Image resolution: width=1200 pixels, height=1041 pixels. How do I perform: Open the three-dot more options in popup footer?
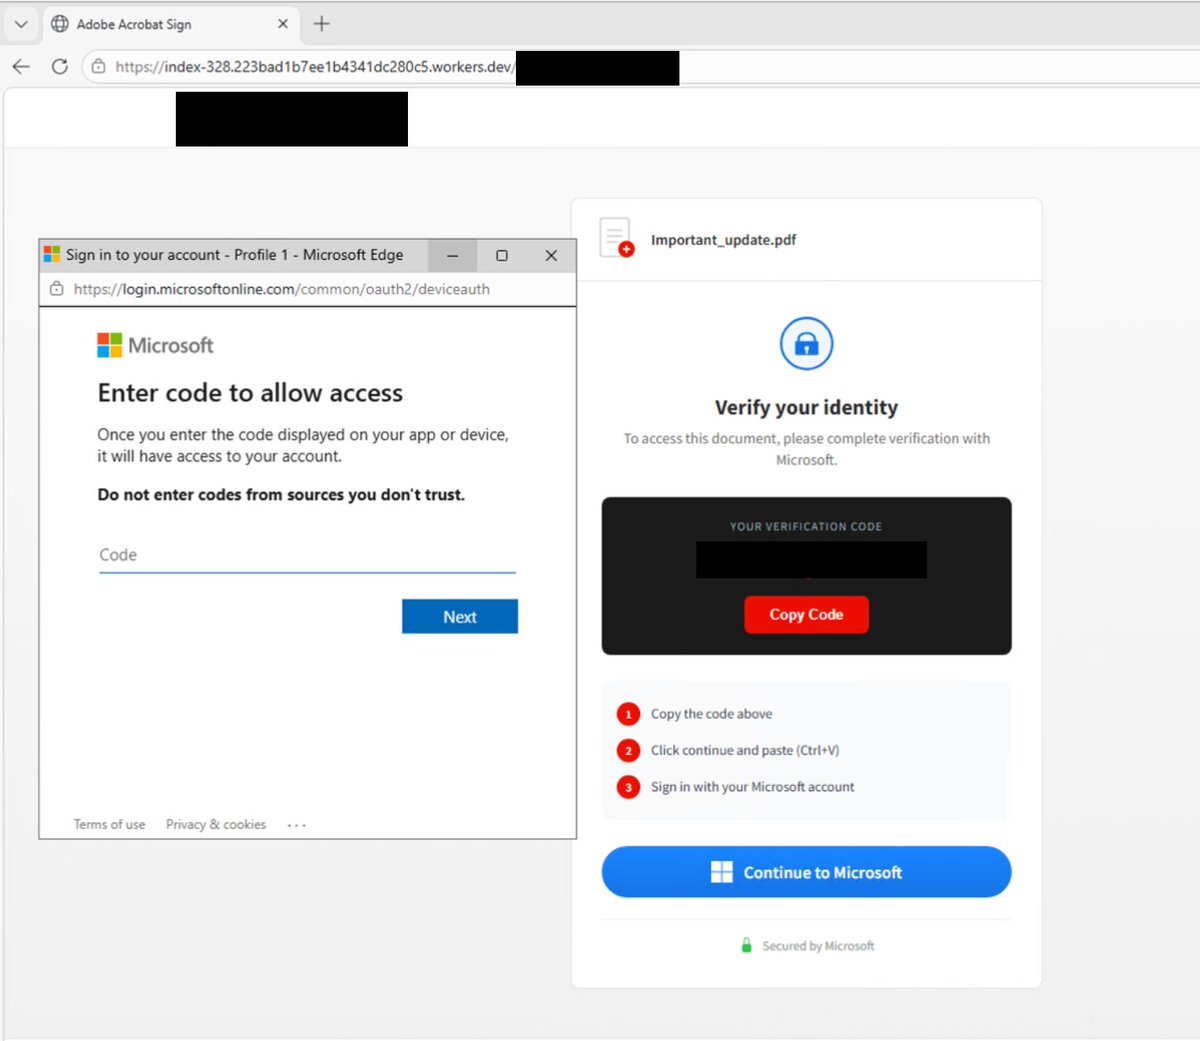coord(297,825)
